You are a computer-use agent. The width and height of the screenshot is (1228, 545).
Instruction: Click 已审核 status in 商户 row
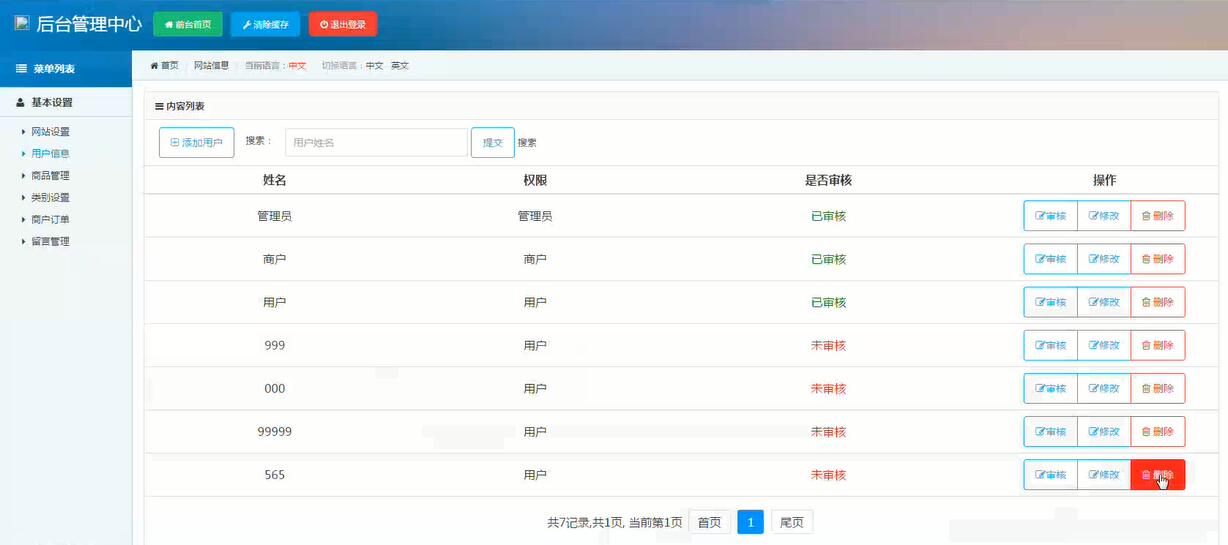coord(828,259)
